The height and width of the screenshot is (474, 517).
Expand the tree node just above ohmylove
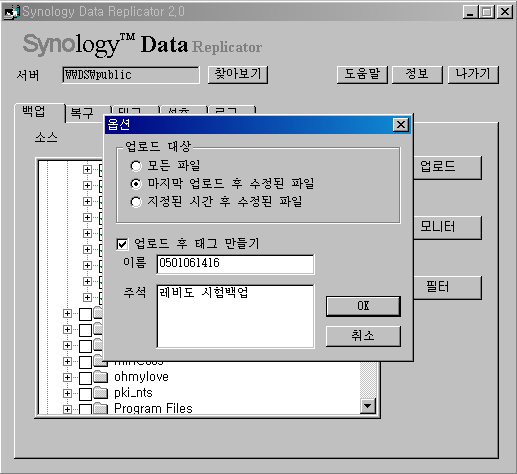coord(67,361)
